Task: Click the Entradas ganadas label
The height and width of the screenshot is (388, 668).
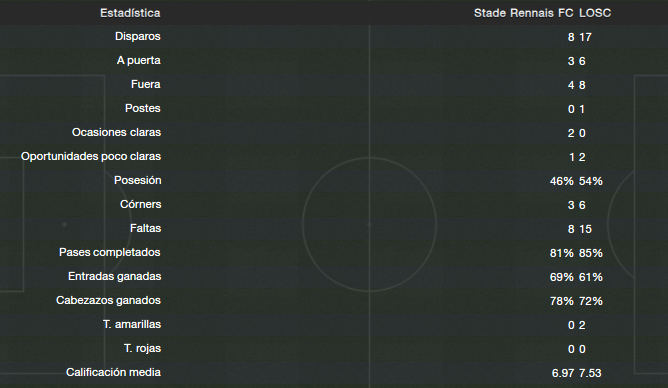Action: [115, 276]
